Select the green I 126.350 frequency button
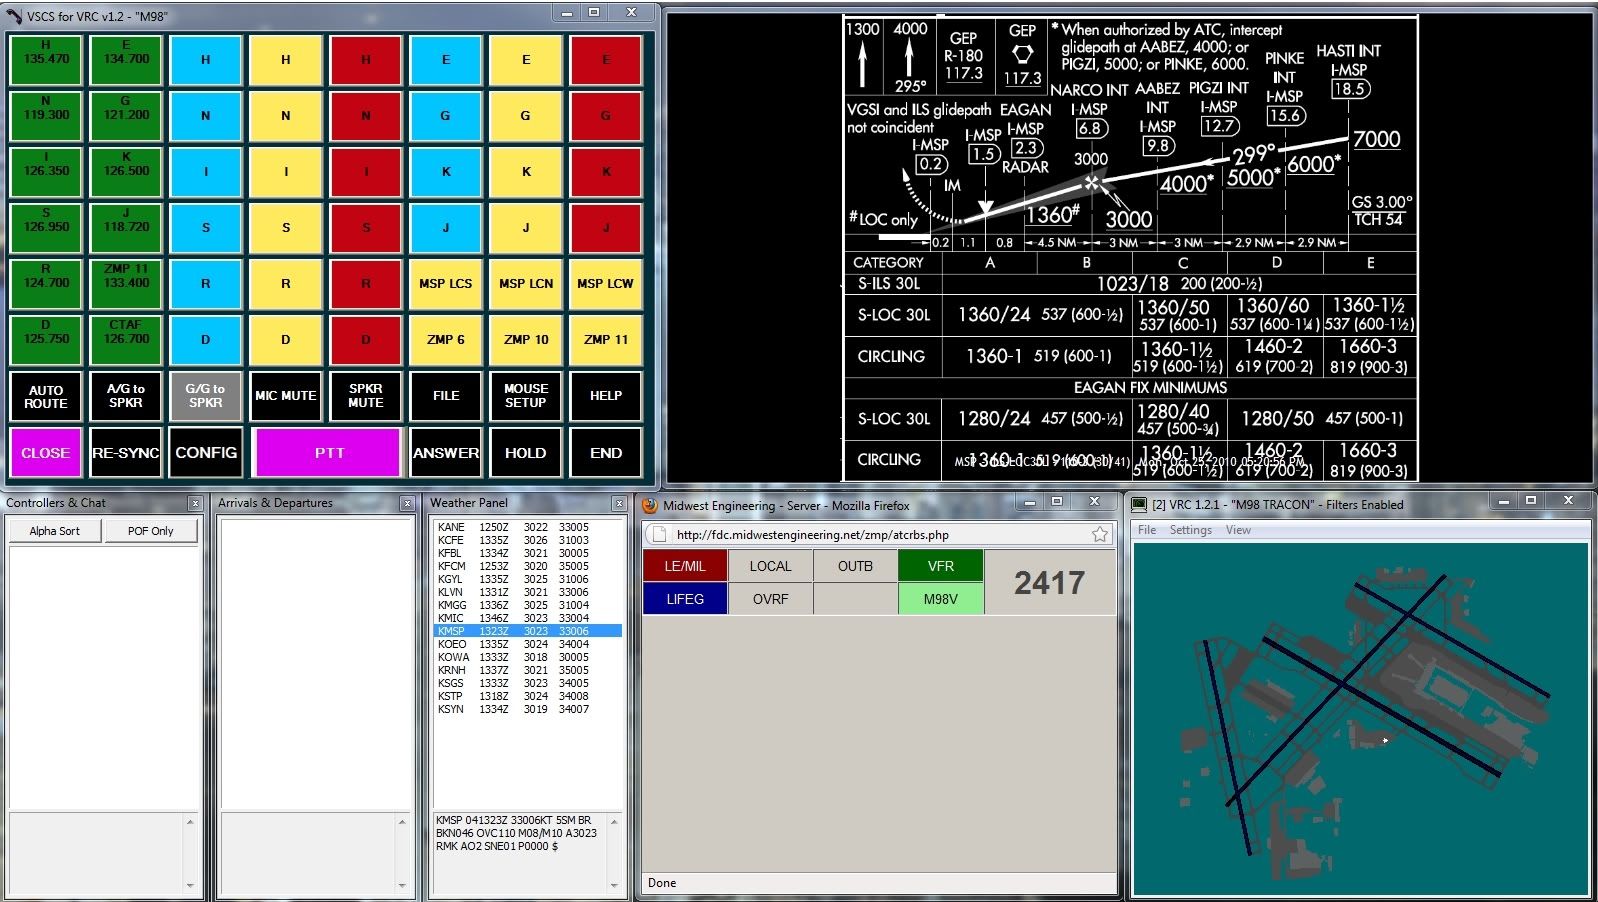1598x902 pixels. point(46,171)
